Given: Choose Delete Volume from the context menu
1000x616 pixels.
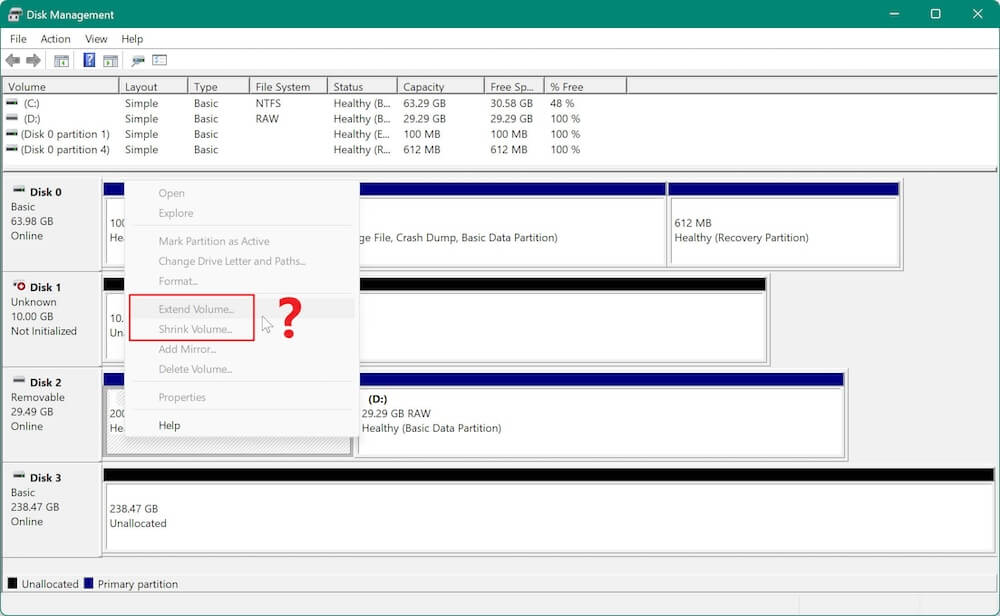Looking at the screenshot, I should pos(195,369).
